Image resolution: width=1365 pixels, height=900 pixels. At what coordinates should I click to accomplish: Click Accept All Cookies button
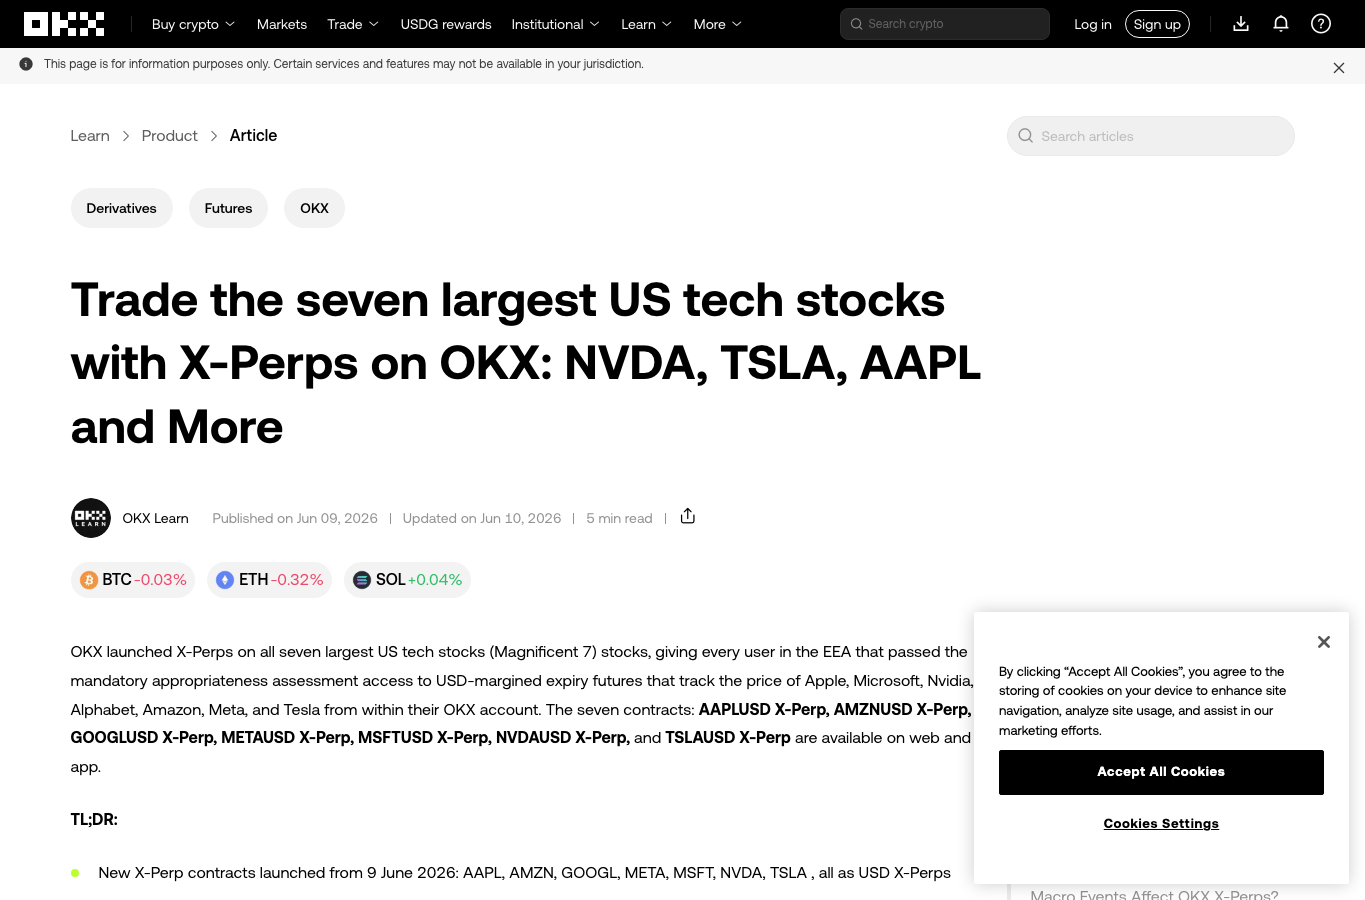(1161, 772)
